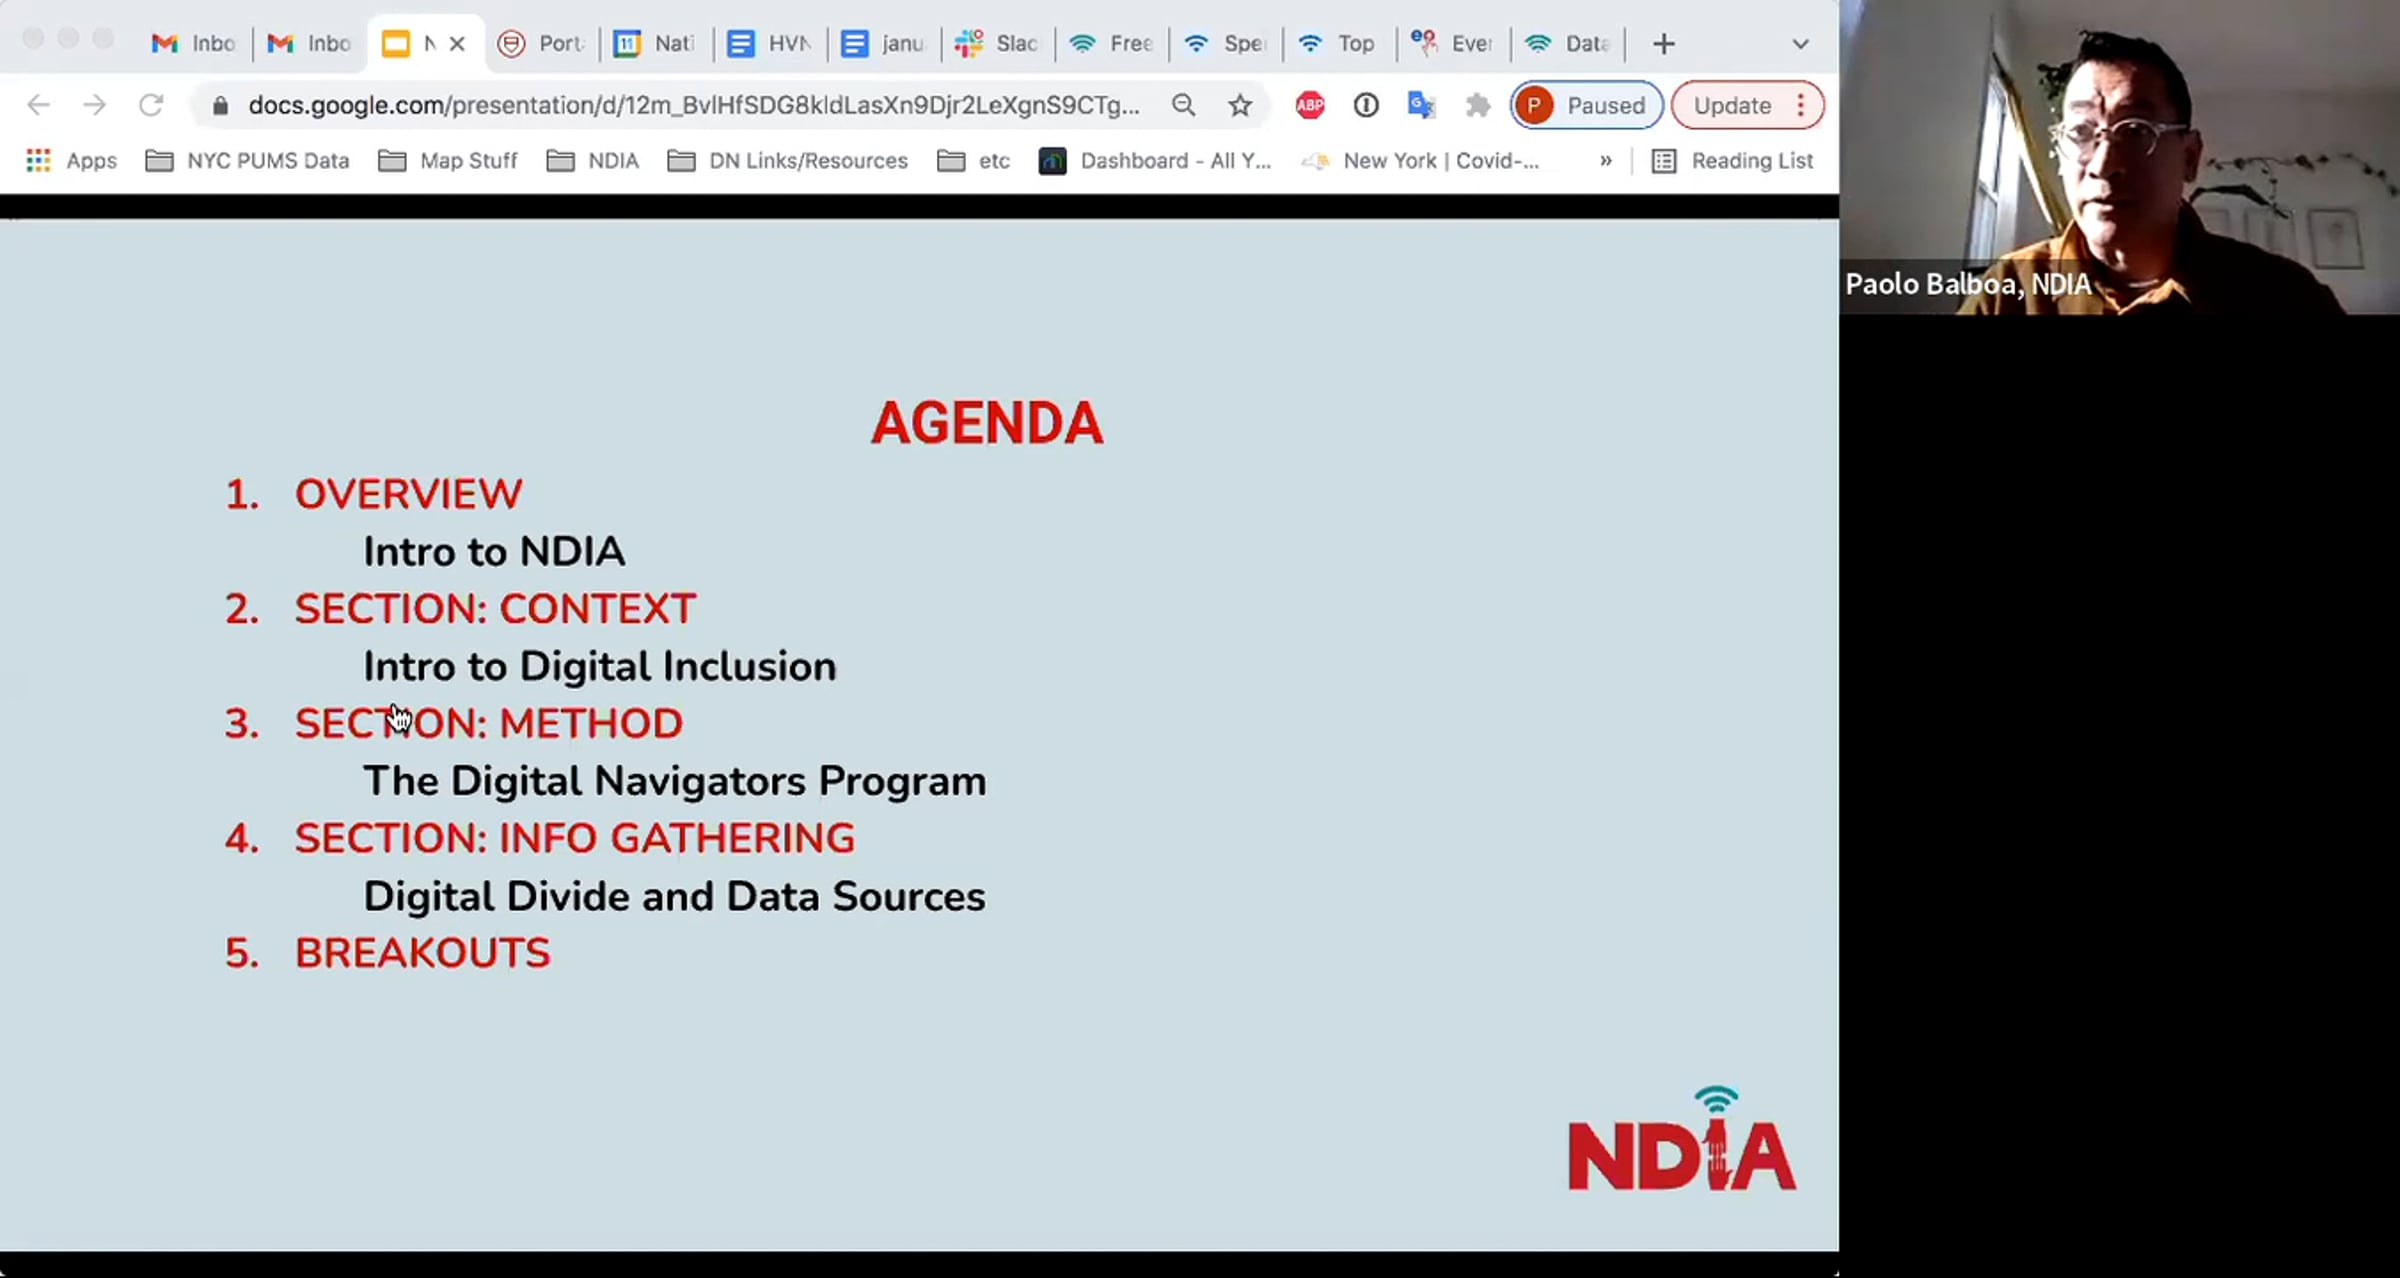Open the Apps grid shortcut

point(71,161)
